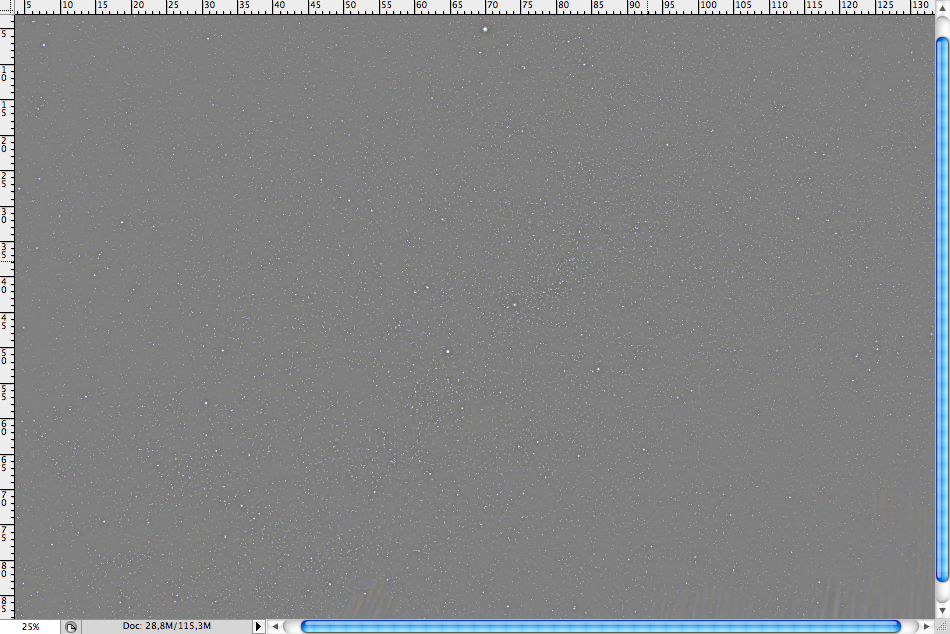The height and width of the screenshot is (634, 950).
Task: Click the window resize grip in corner
Action: 941,626
